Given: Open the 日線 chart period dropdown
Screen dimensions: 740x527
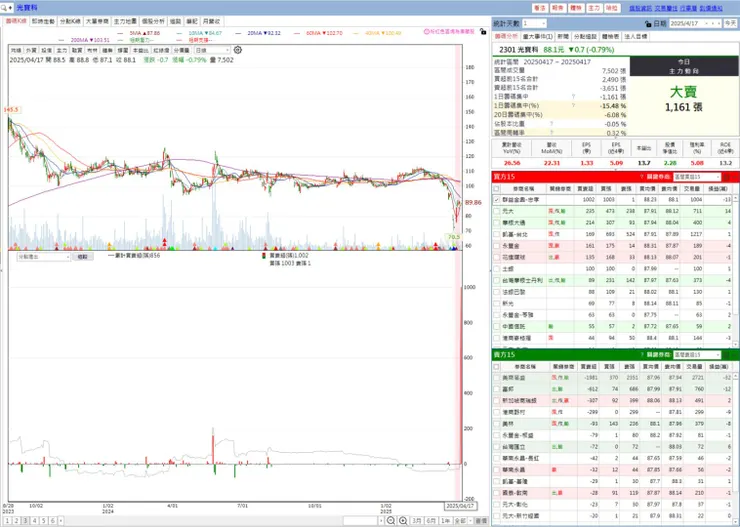Looking at the screenshot, I should coord(212,50).
